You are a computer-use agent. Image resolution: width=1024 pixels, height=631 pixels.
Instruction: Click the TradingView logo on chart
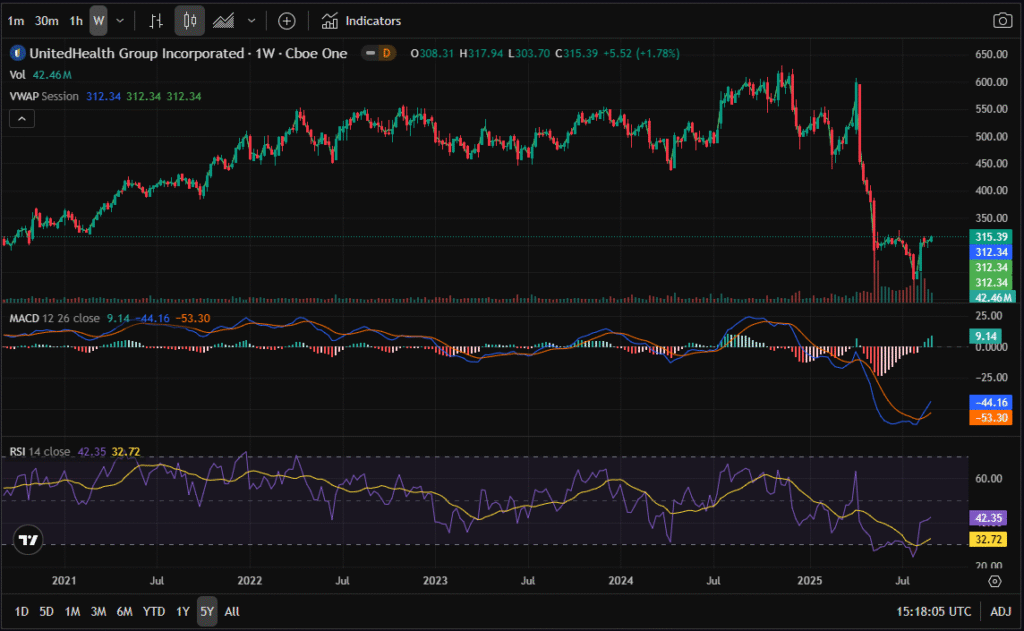[28, 540]
